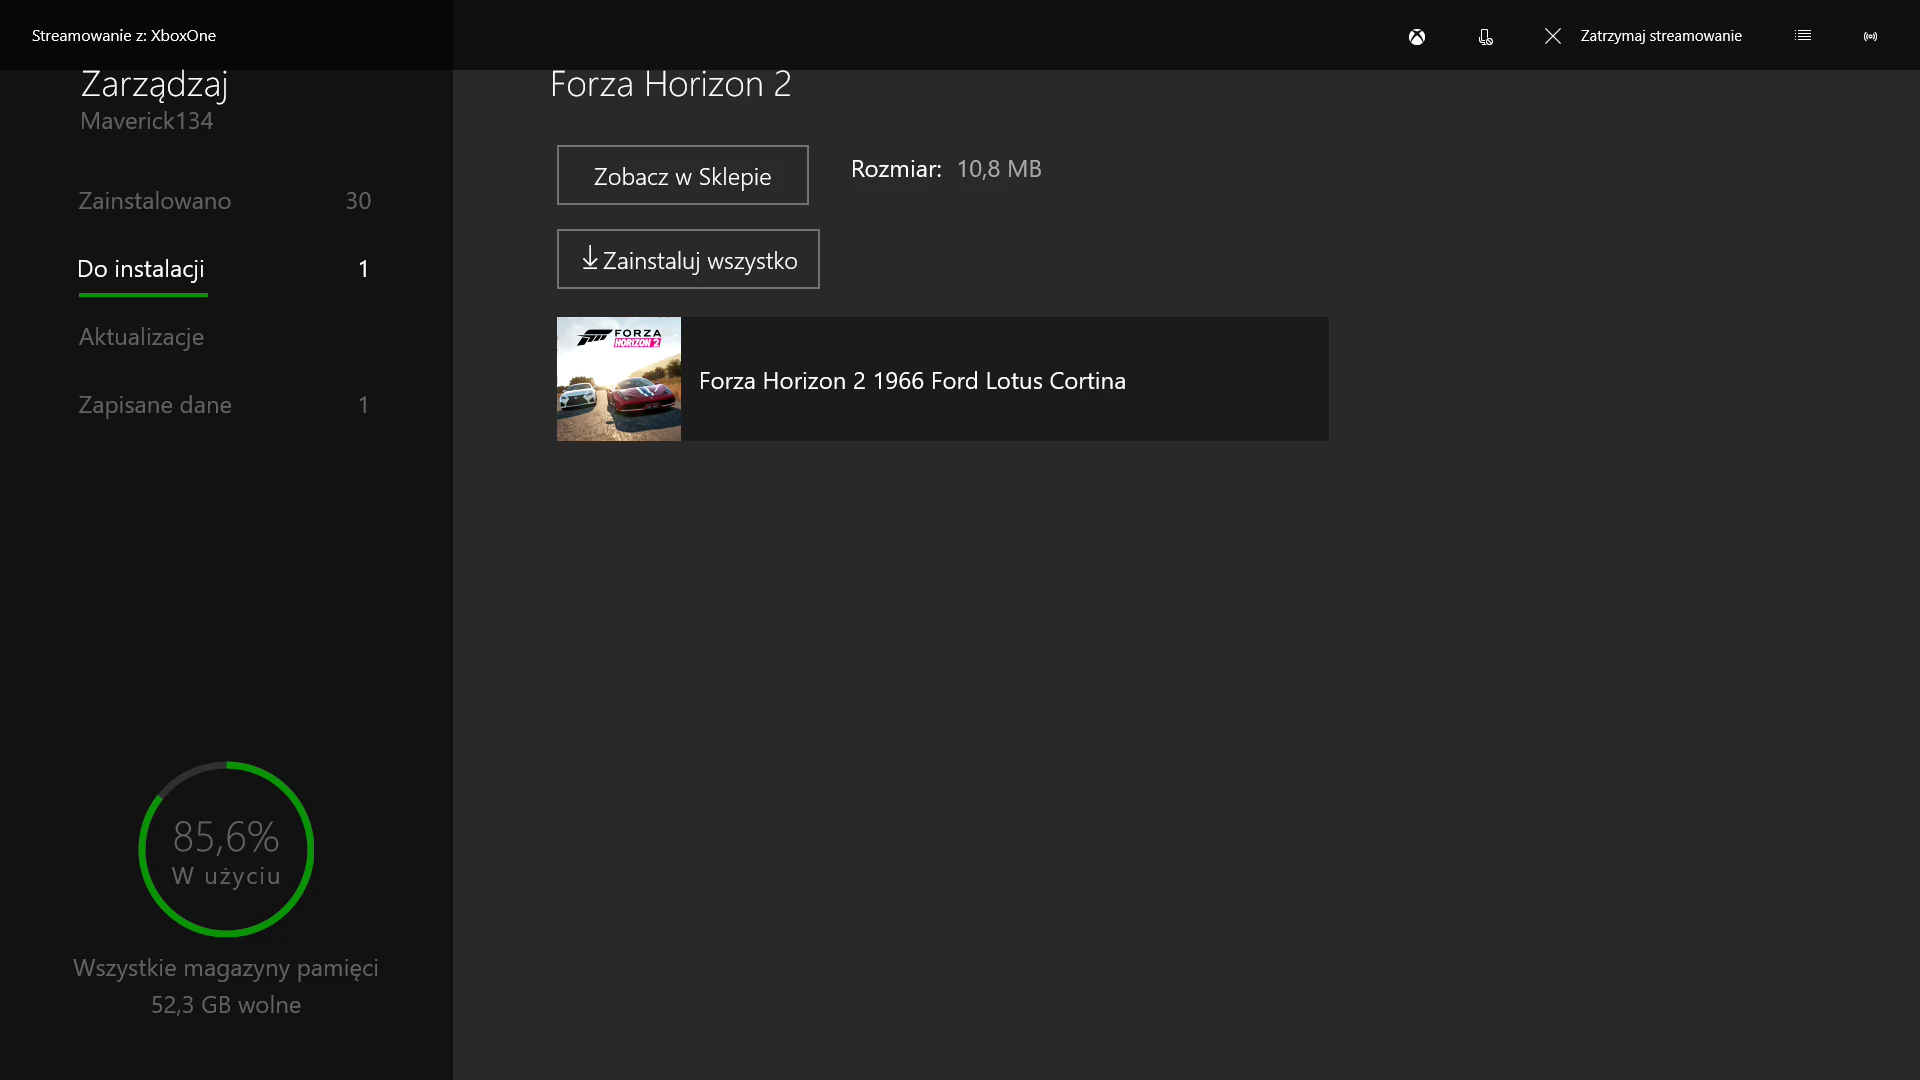Click Zobacz w Sklepie button
This screenshot has width=1920, height=1080.
click(x=683, y=175)
